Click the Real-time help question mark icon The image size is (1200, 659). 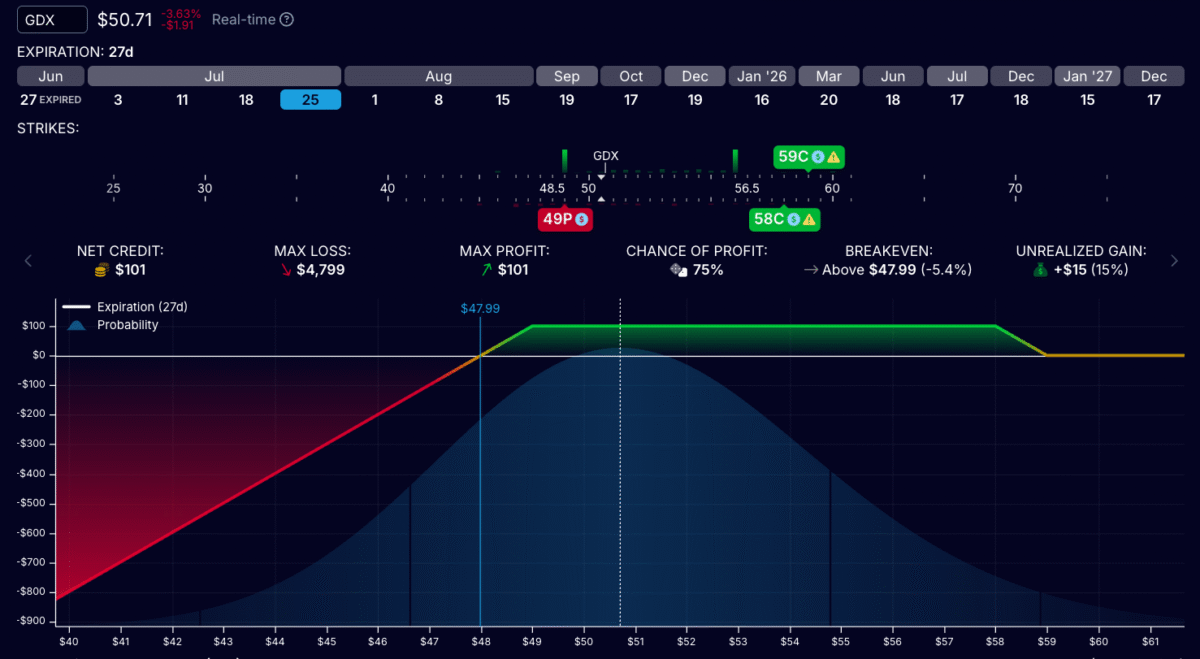(x=287, y=20)
